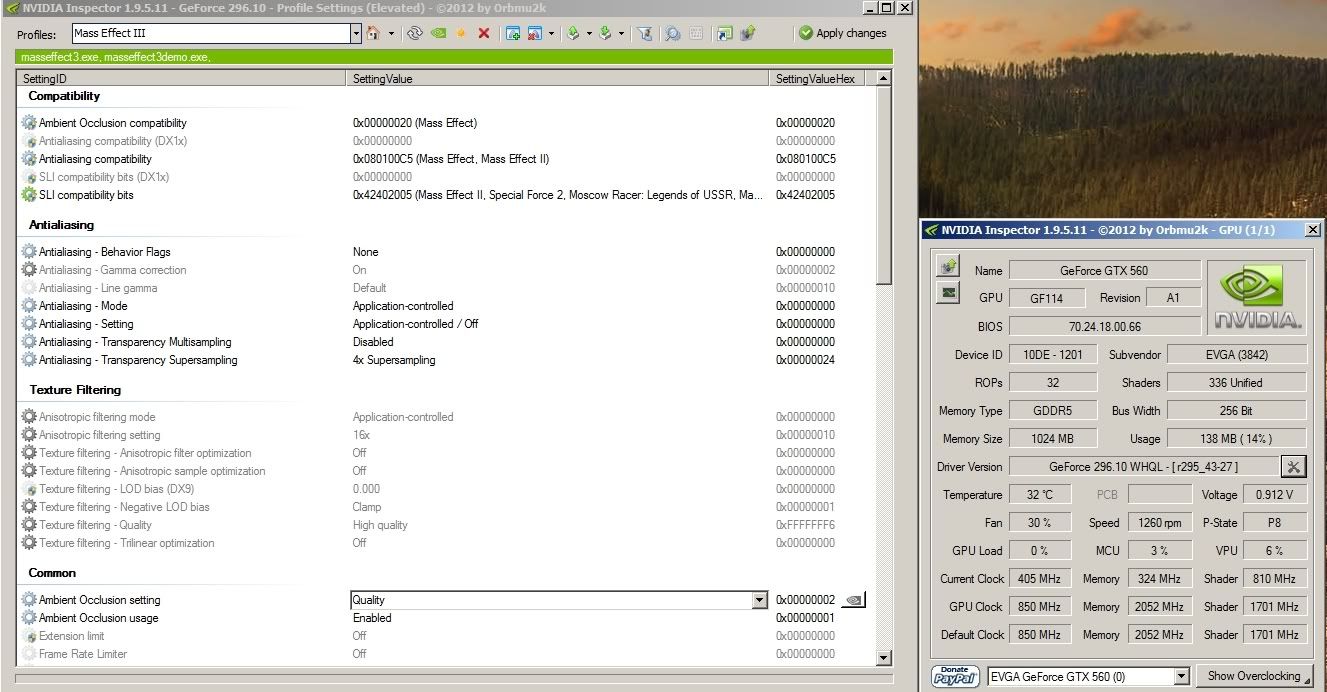Click the PayPal Donate button
Image resolution: width=1327 pixels, height=692 pixels.
coord(955,676)
